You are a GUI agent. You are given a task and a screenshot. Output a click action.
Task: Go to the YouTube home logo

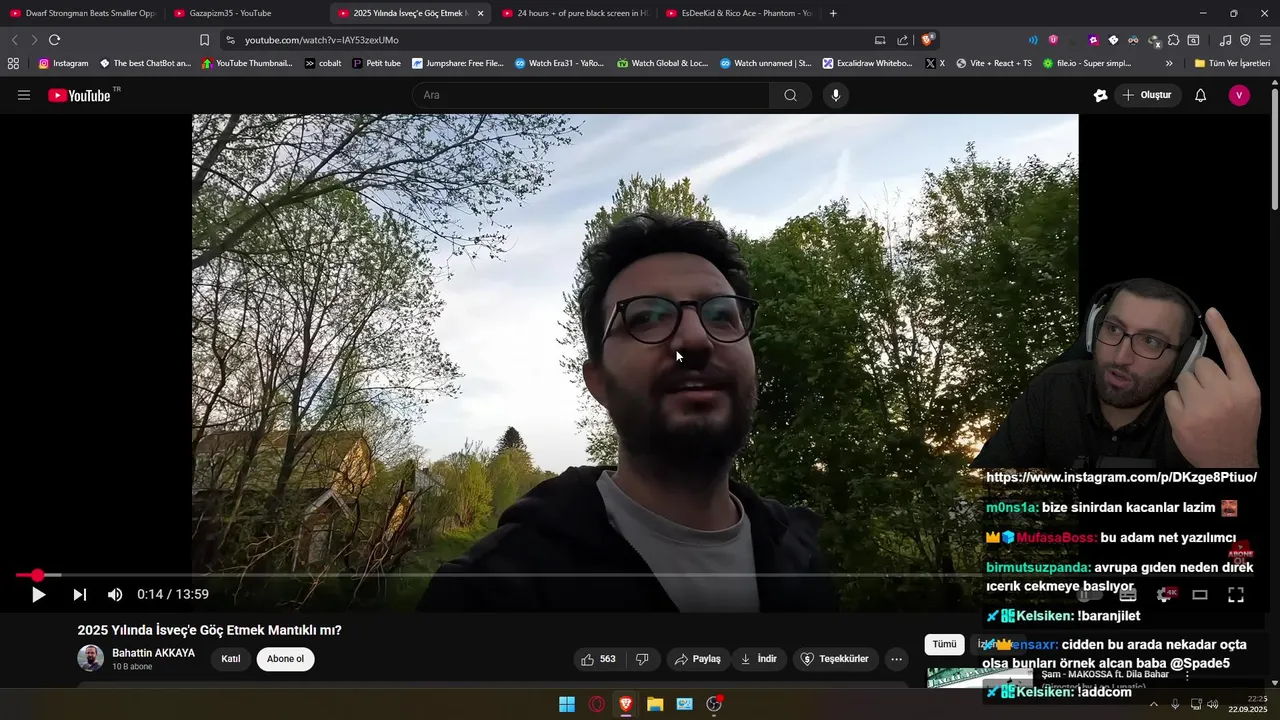(80, 95)
